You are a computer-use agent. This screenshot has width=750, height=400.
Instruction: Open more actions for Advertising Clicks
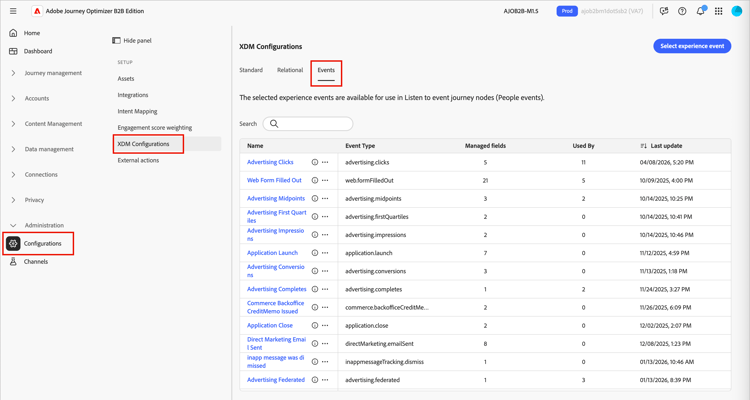click(x=325, y=162)
